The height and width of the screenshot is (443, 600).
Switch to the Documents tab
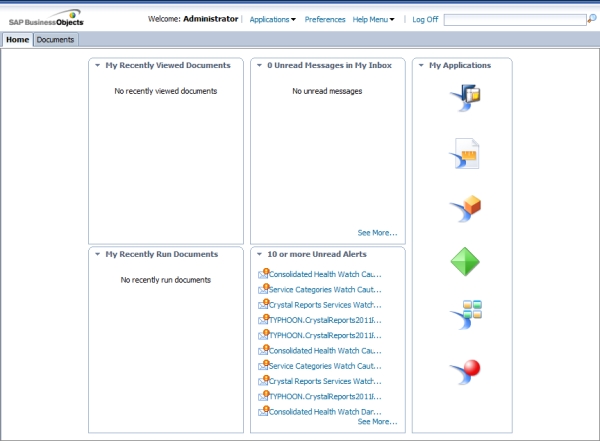[x=55, y=39]
